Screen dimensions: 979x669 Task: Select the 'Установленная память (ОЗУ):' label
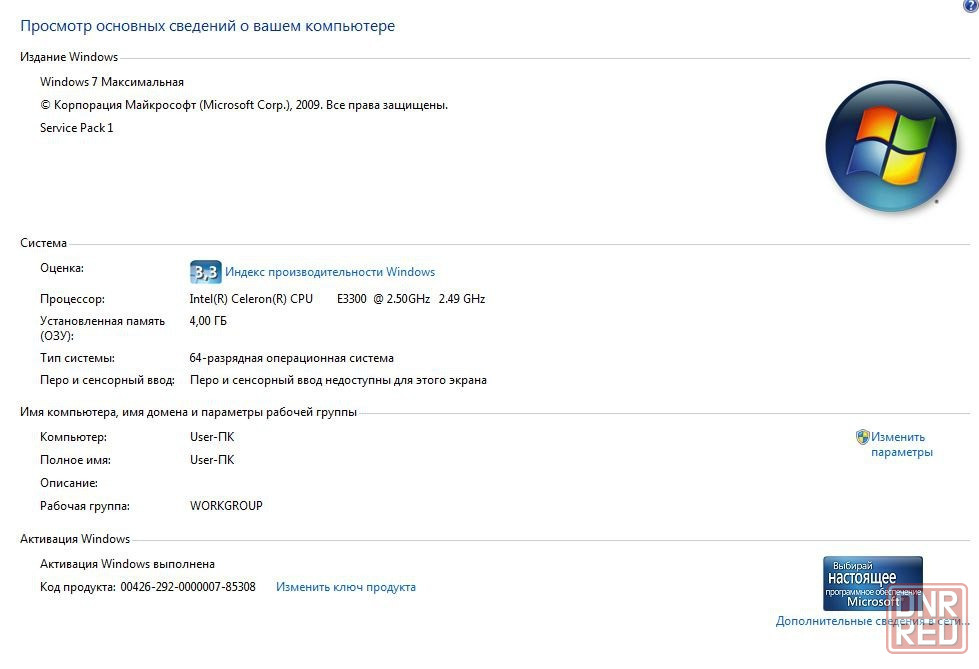click(x=102, y=329)
